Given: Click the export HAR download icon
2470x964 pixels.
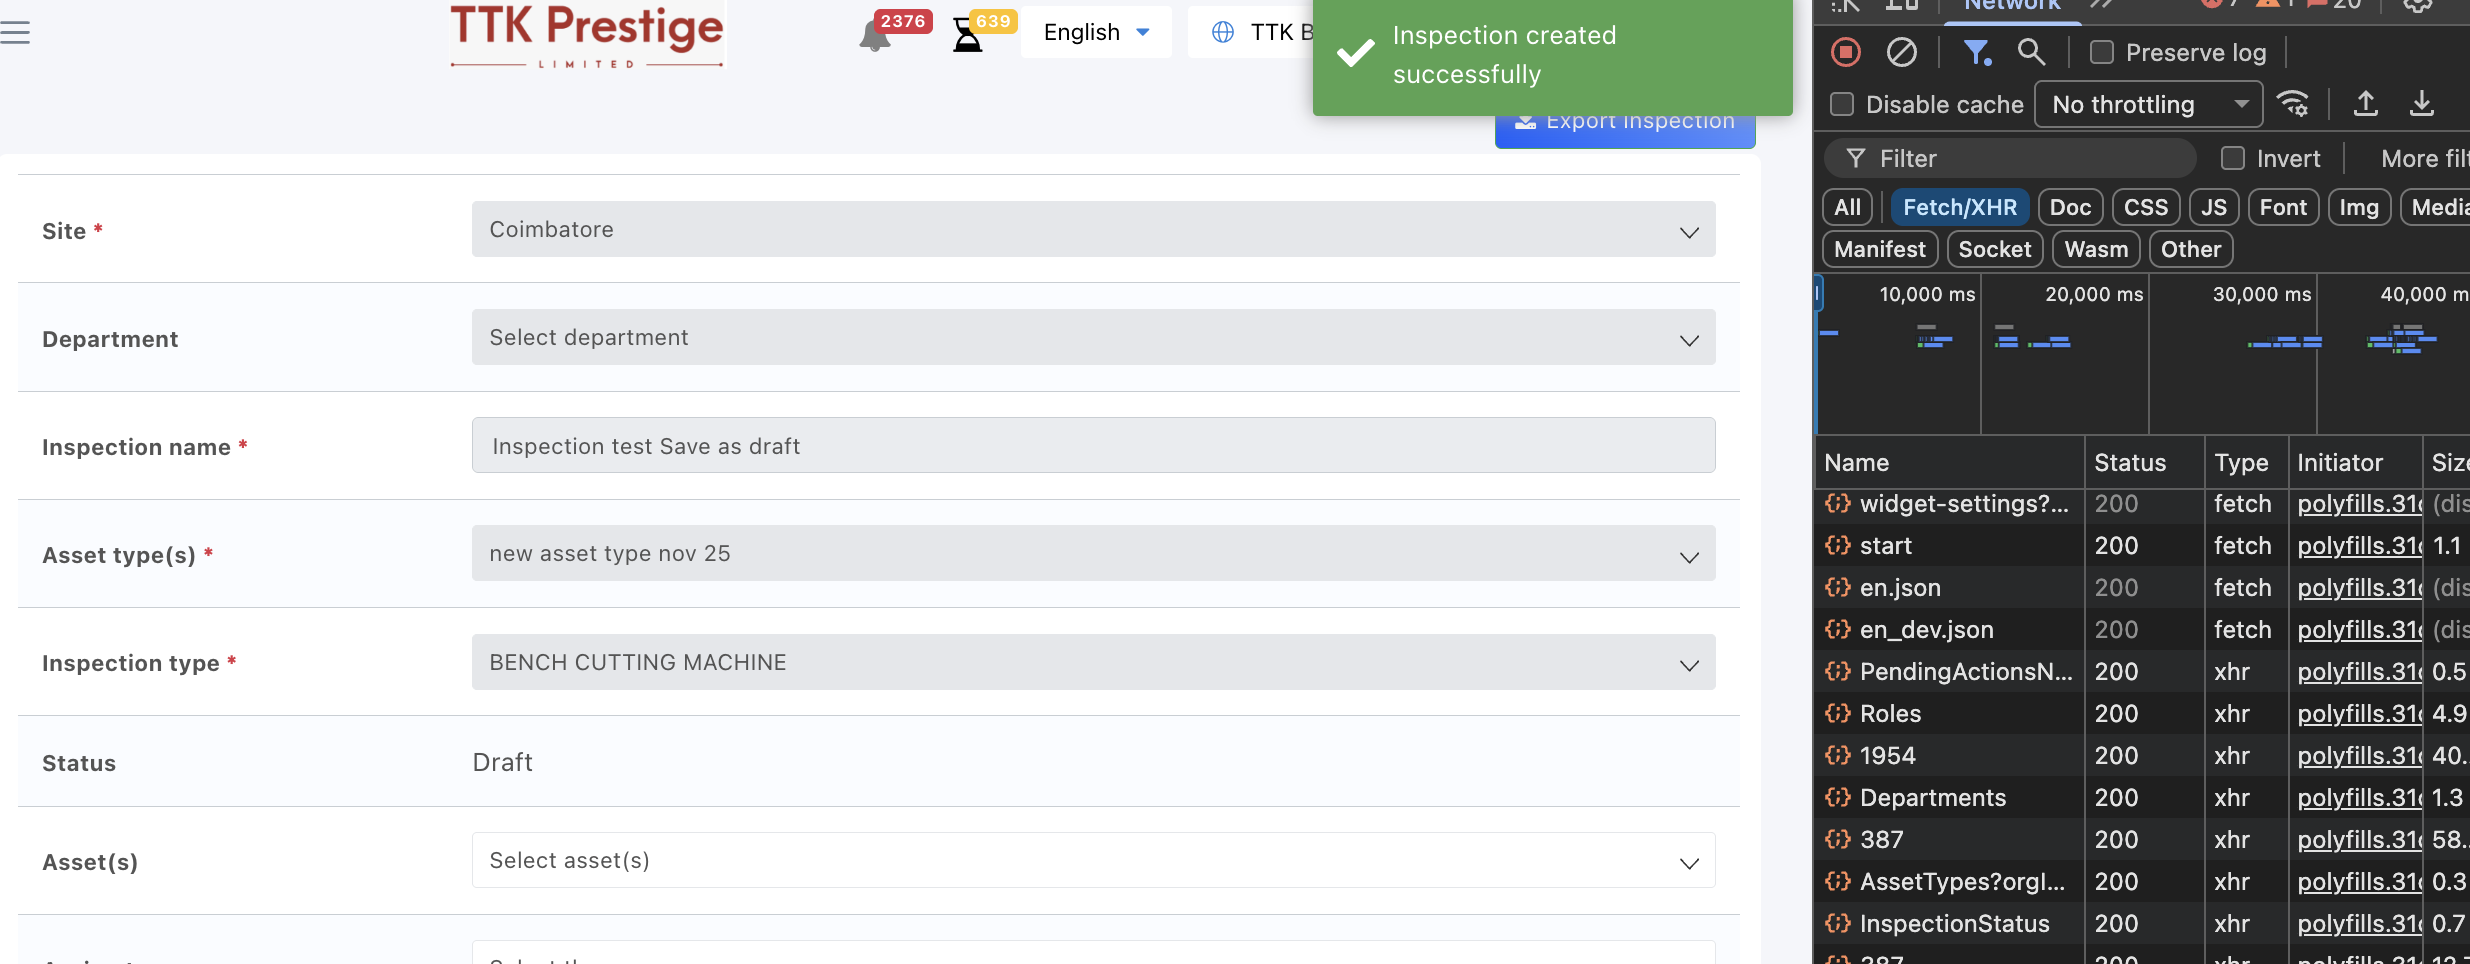Looking at the screenshot, I should pos(2421,104).
